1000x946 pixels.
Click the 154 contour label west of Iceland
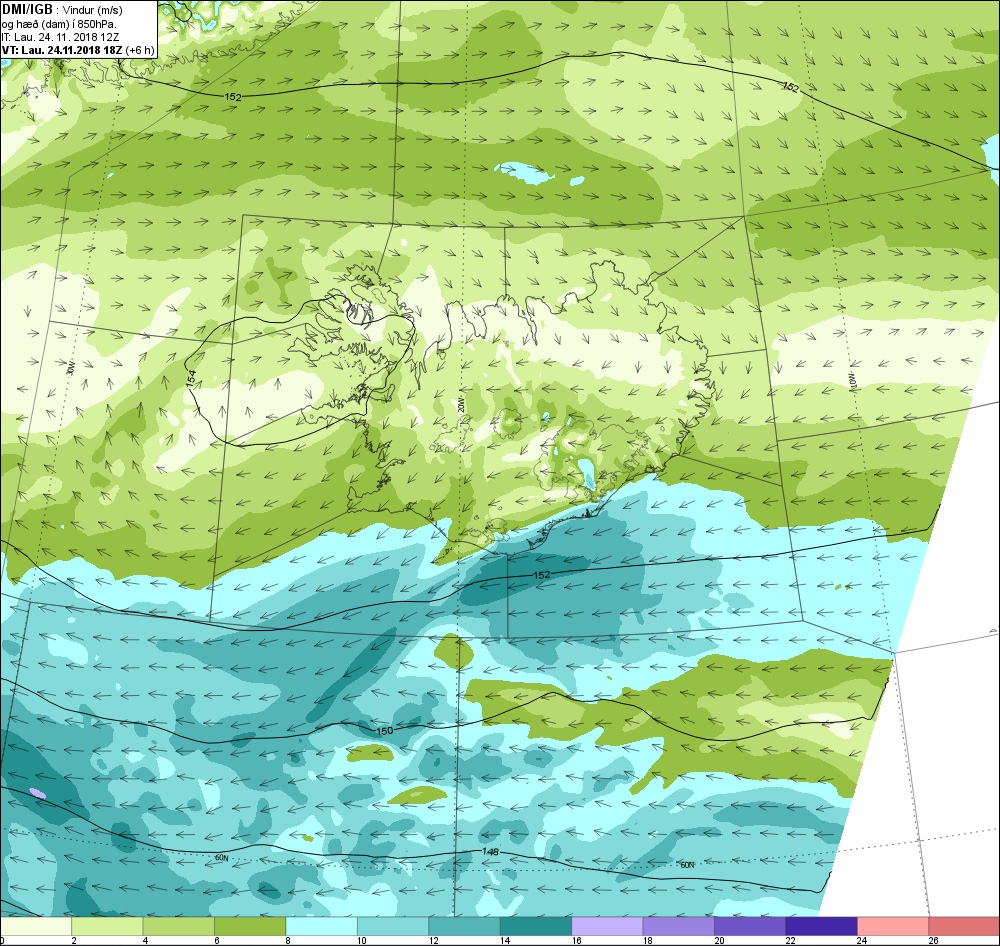pyautogui.click(x=191, y=378)
